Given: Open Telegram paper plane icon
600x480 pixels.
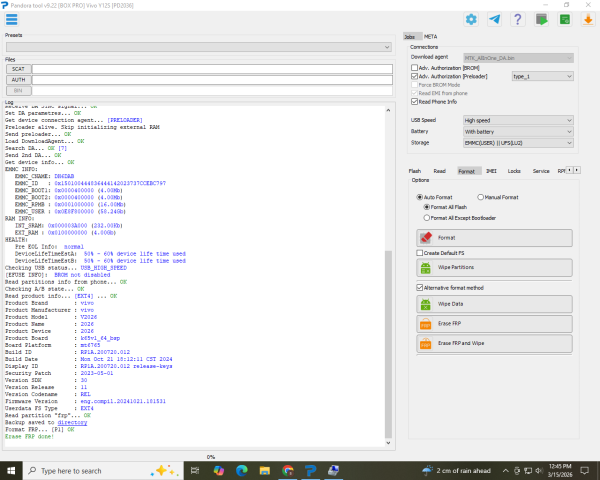Looking at the screenshot, I should (494, 19).
